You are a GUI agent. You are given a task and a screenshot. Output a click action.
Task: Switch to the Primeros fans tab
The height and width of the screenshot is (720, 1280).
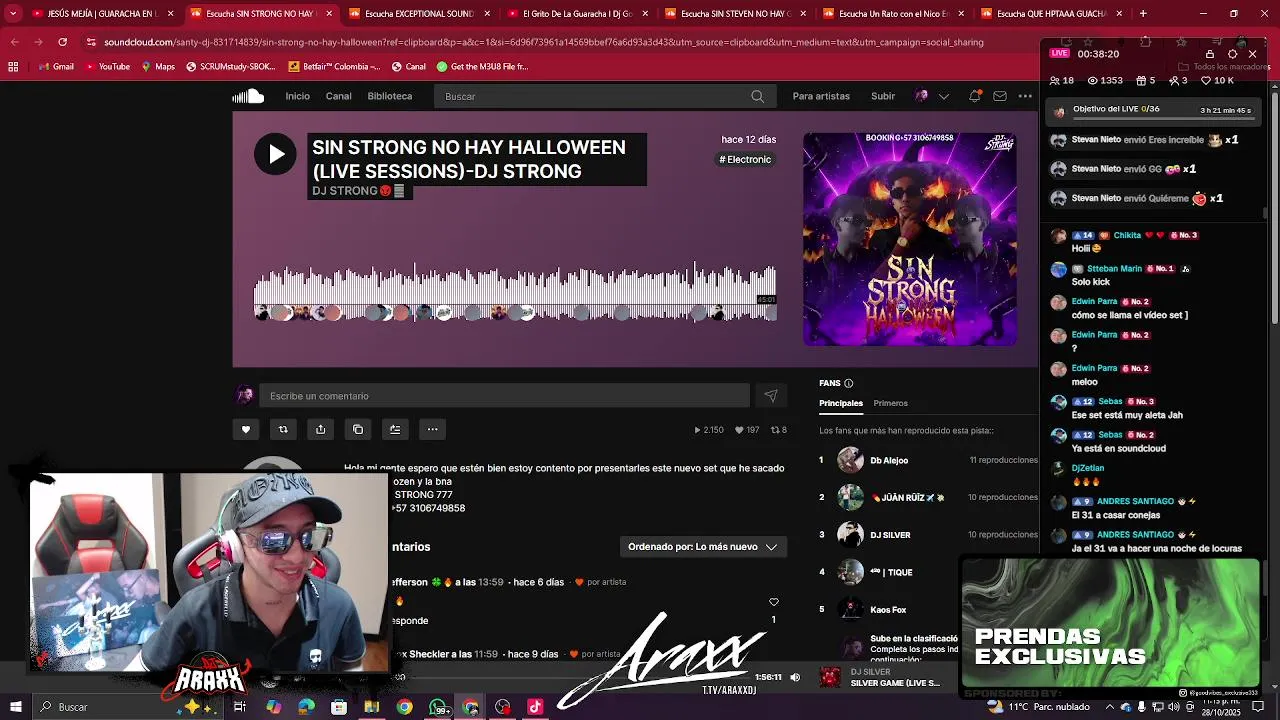[x=890, y=403]
